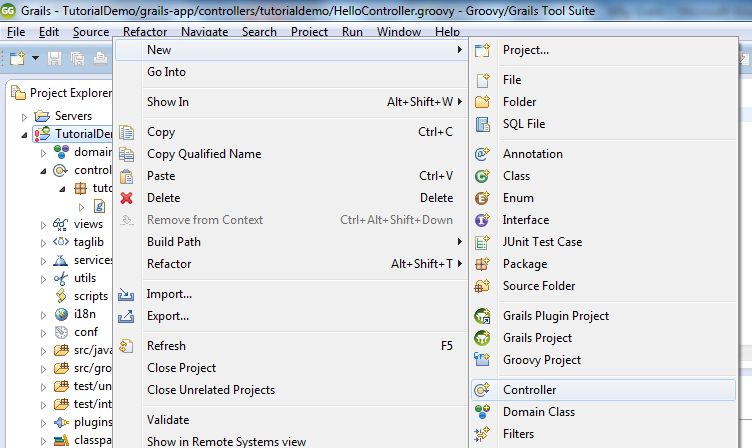Viewport: 752px width, 448px height.
Task: Select the utils folder in tree
Action: 85,278
